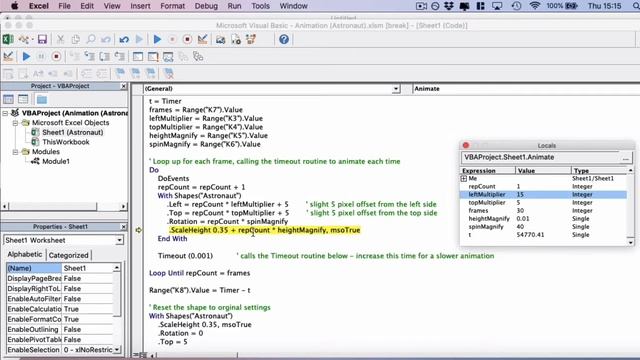Collapse the Microsoft Excel Objects folder
Screen dimensions: 640x360
15,123
